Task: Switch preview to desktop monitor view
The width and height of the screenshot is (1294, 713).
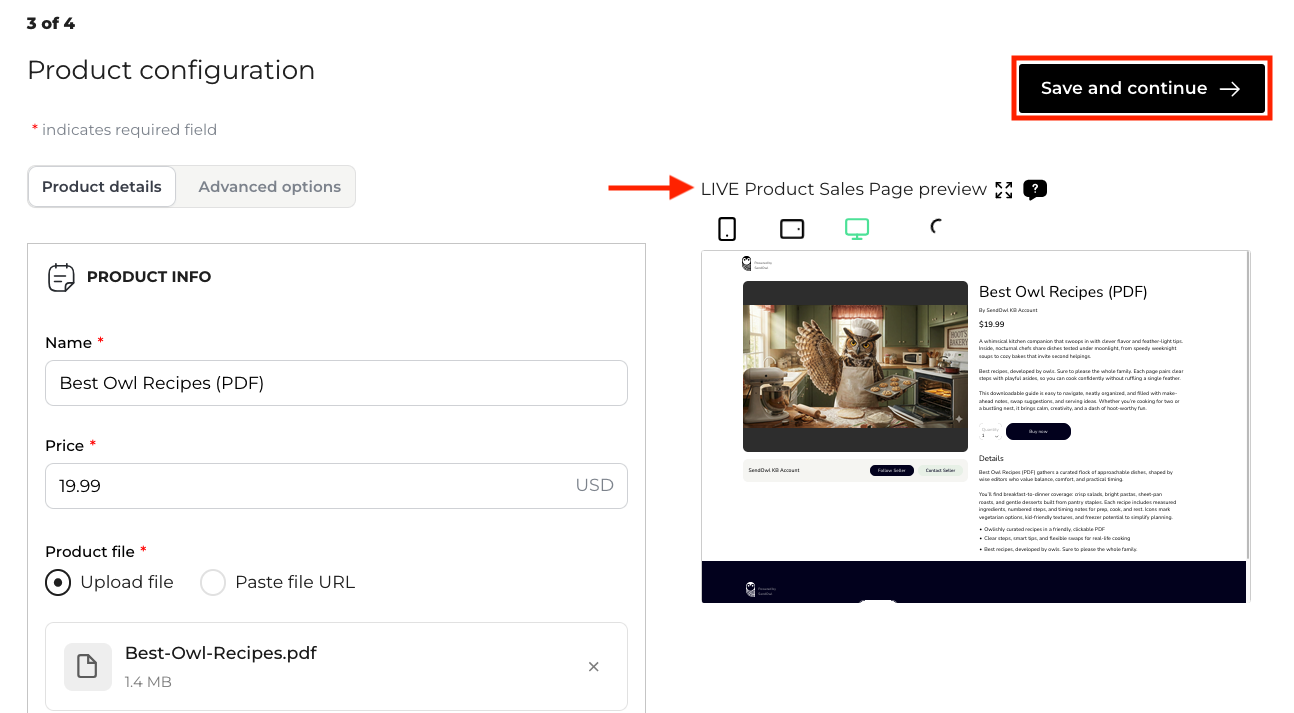Action: 857,229
